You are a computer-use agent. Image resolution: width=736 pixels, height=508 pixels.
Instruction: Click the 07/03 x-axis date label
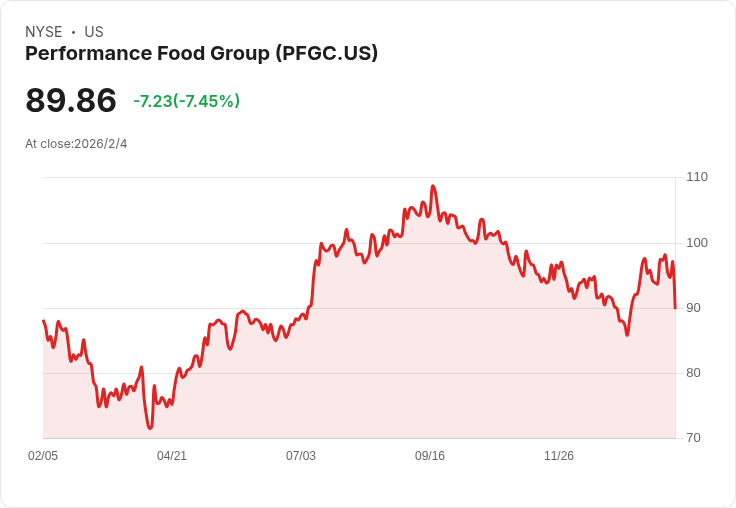tap(301, 455)
